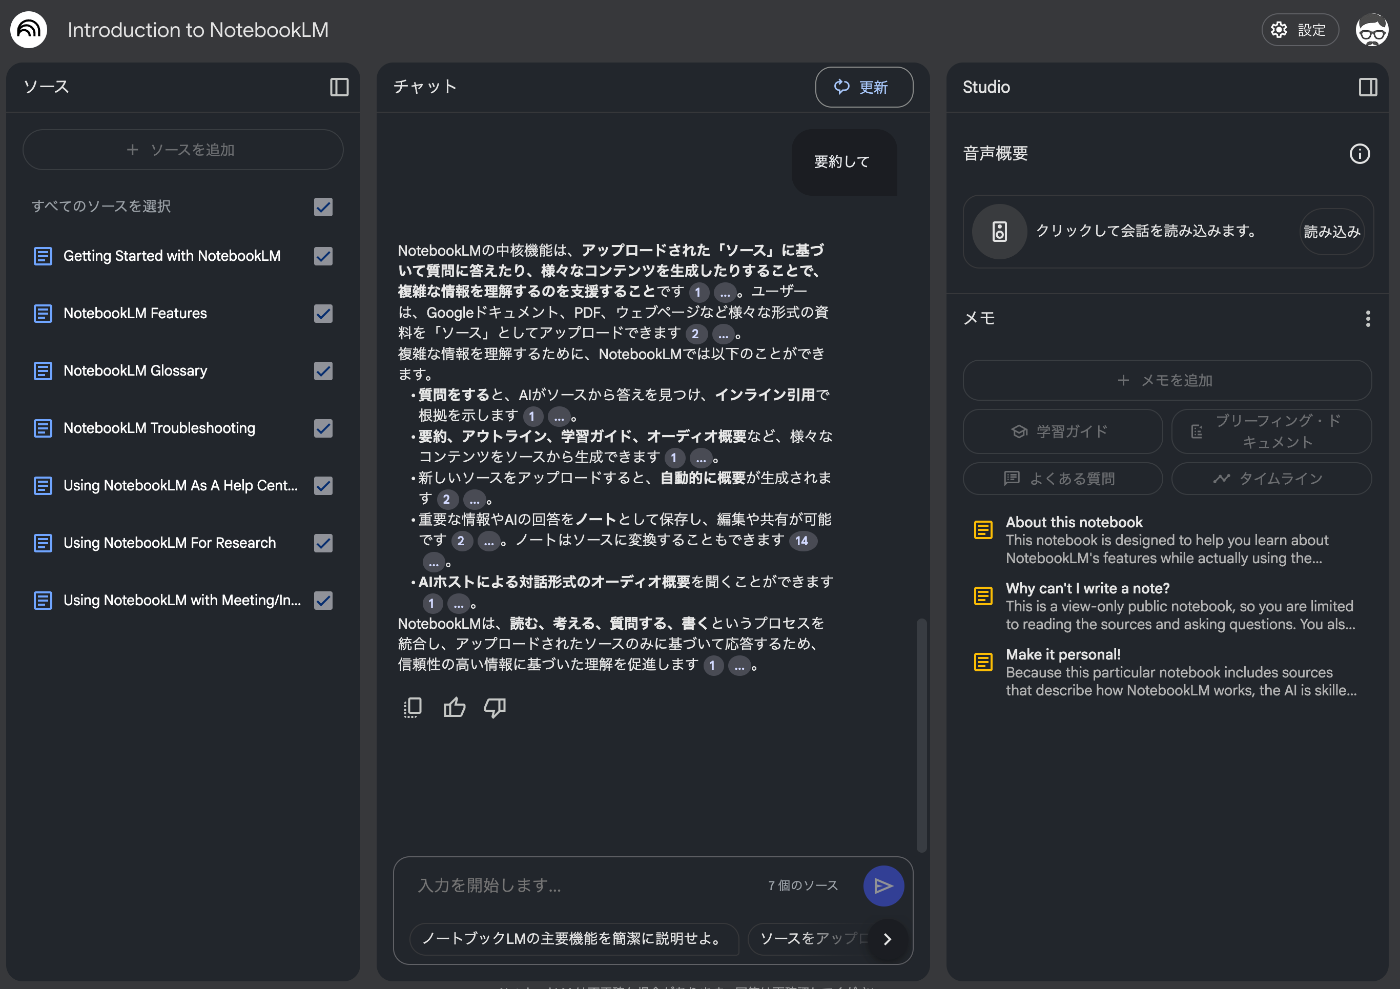Click the Introduction to NotebookLM title
The image size is (1400, 989).
198,30
